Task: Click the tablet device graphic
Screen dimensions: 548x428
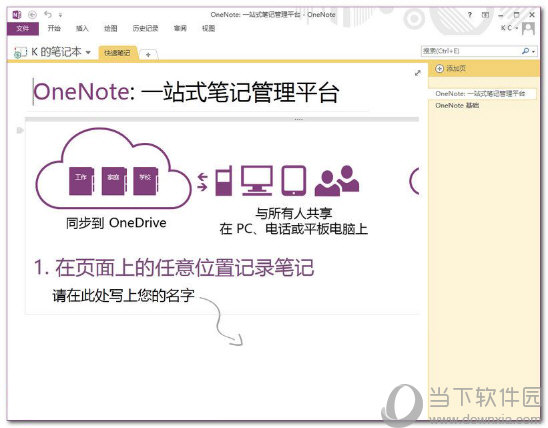Action: tap(294, 180)
